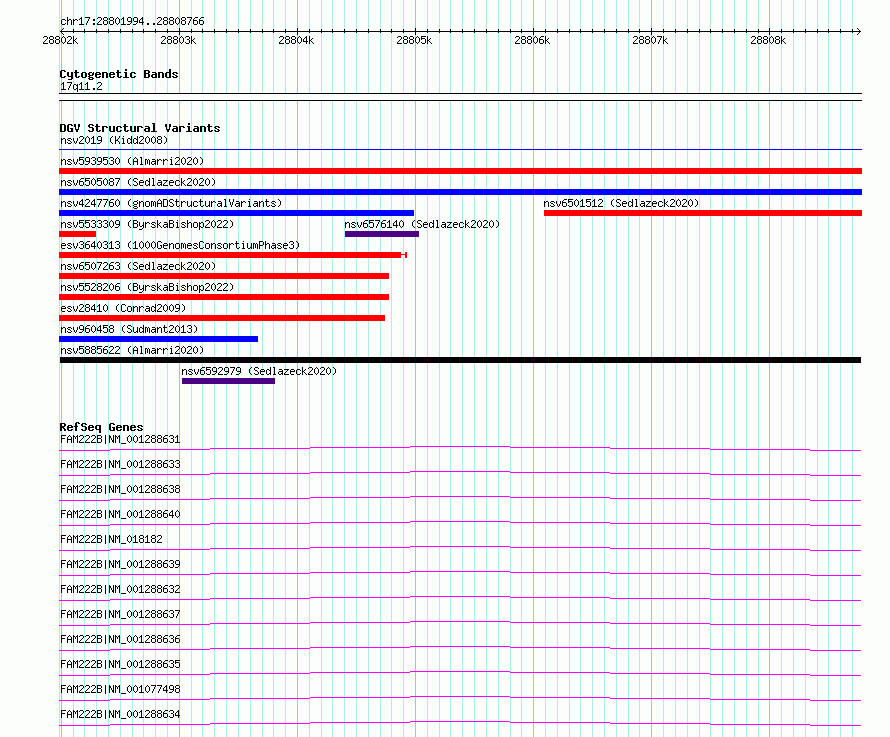Click the chr17:28801994..28808766 coordinate label
890x737 pixels.
click(132, 21)
